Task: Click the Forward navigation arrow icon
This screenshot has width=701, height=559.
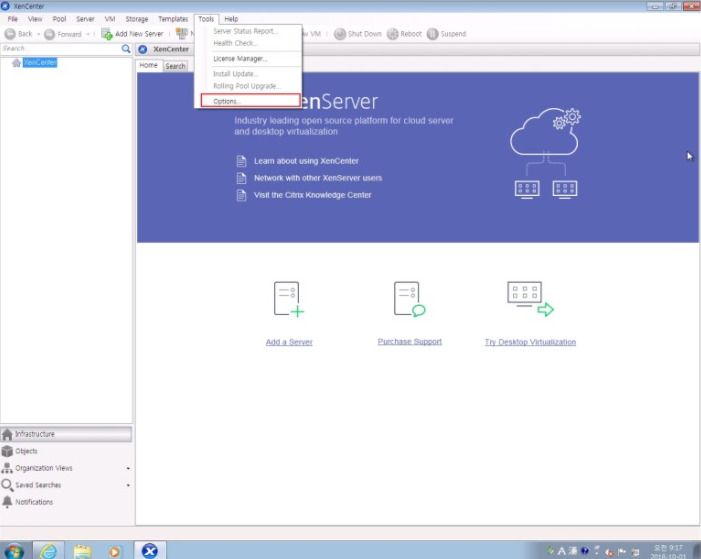Action: point(50,34)
